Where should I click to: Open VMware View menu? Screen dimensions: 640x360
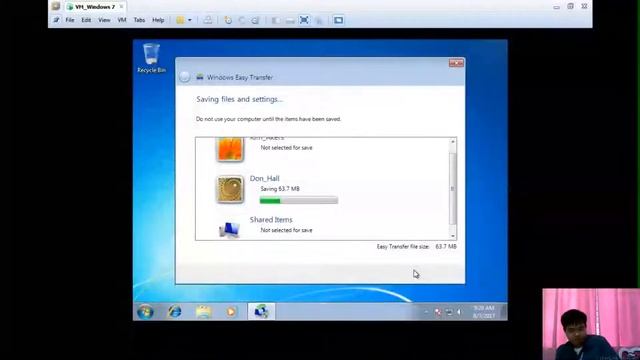pyautogui.click(x=104, y=20)
